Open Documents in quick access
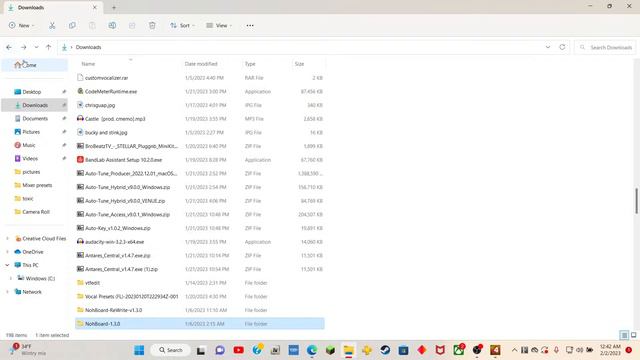The image size is (640, 360). (35, 118)
